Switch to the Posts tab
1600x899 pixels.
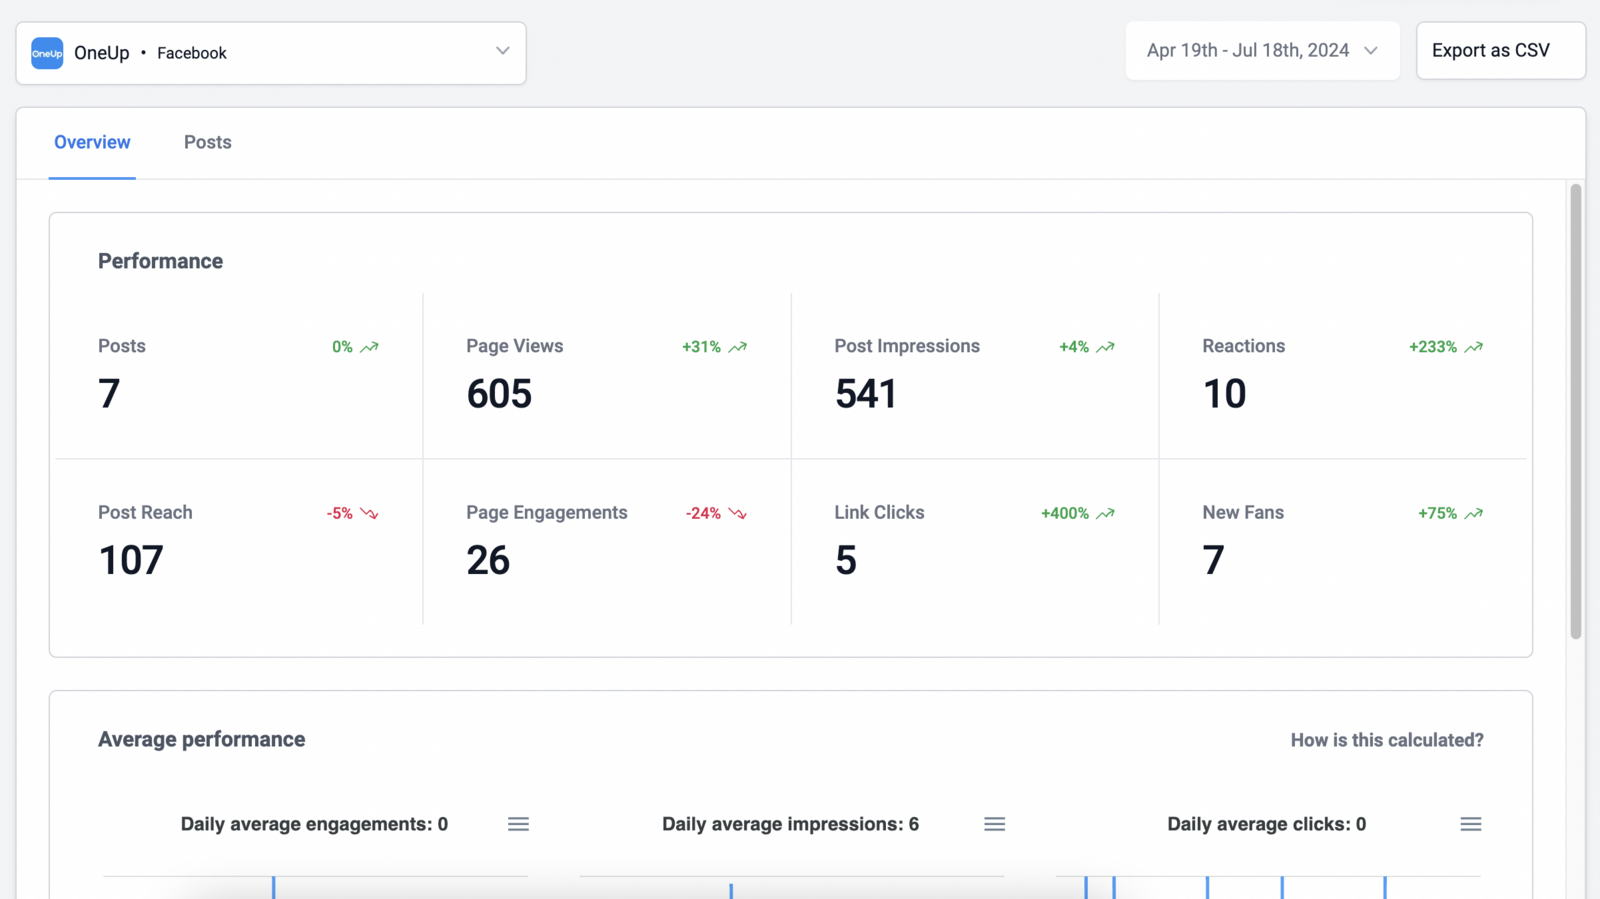click(x=207, y=142)
